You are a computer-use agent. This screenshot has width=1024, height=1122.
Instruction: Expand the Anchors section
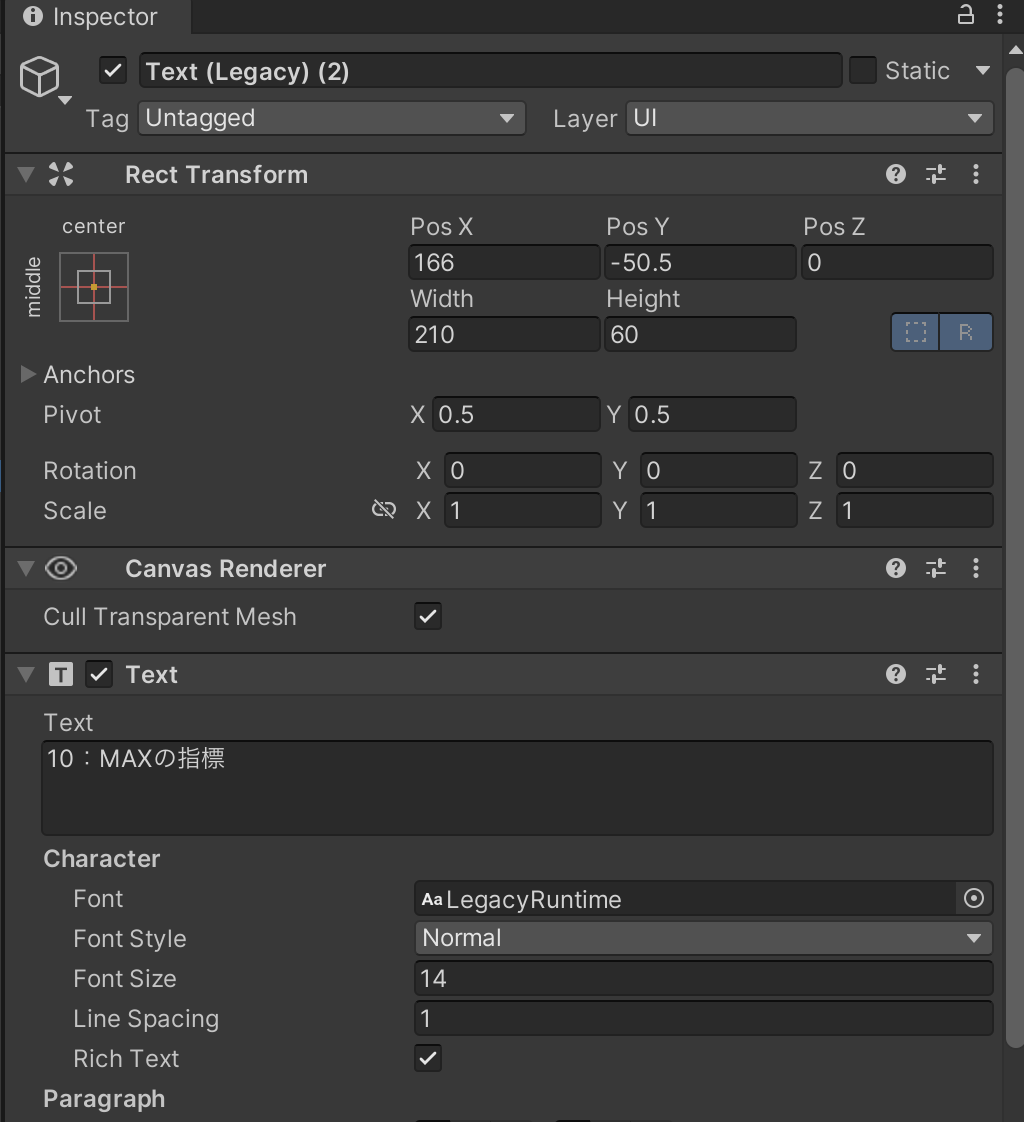pos(27,374)
